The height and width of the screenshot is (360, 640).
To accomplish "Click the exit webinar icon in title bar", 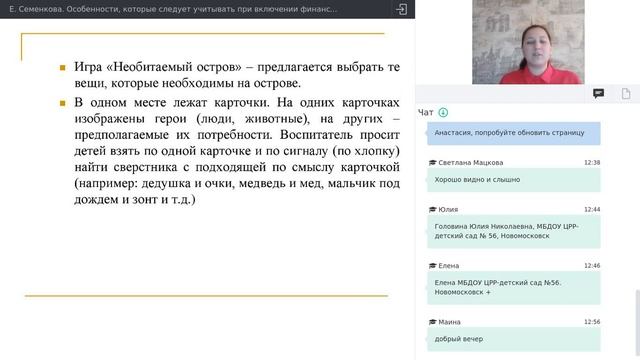I will coord(401,9).
